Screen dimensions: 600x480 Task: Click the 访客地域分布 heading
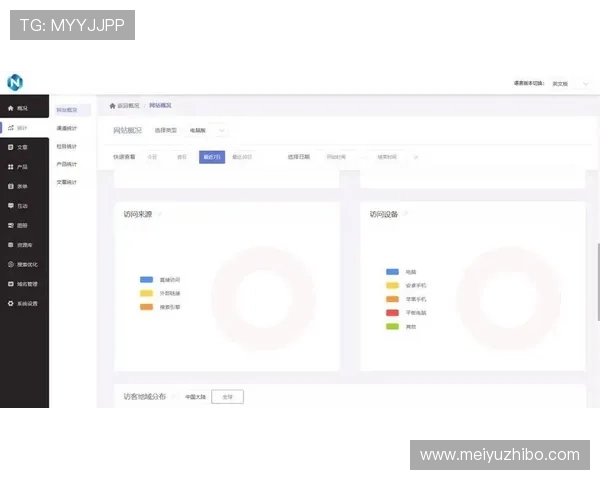point(145,397)
